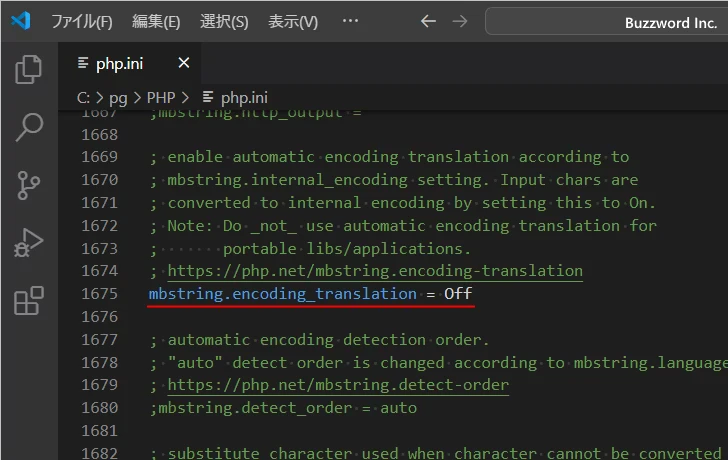This screenshot has width=728, height=460.
Task: Click the ;mbstring.detect_order = auto line
Action: (x=283, y=408)
